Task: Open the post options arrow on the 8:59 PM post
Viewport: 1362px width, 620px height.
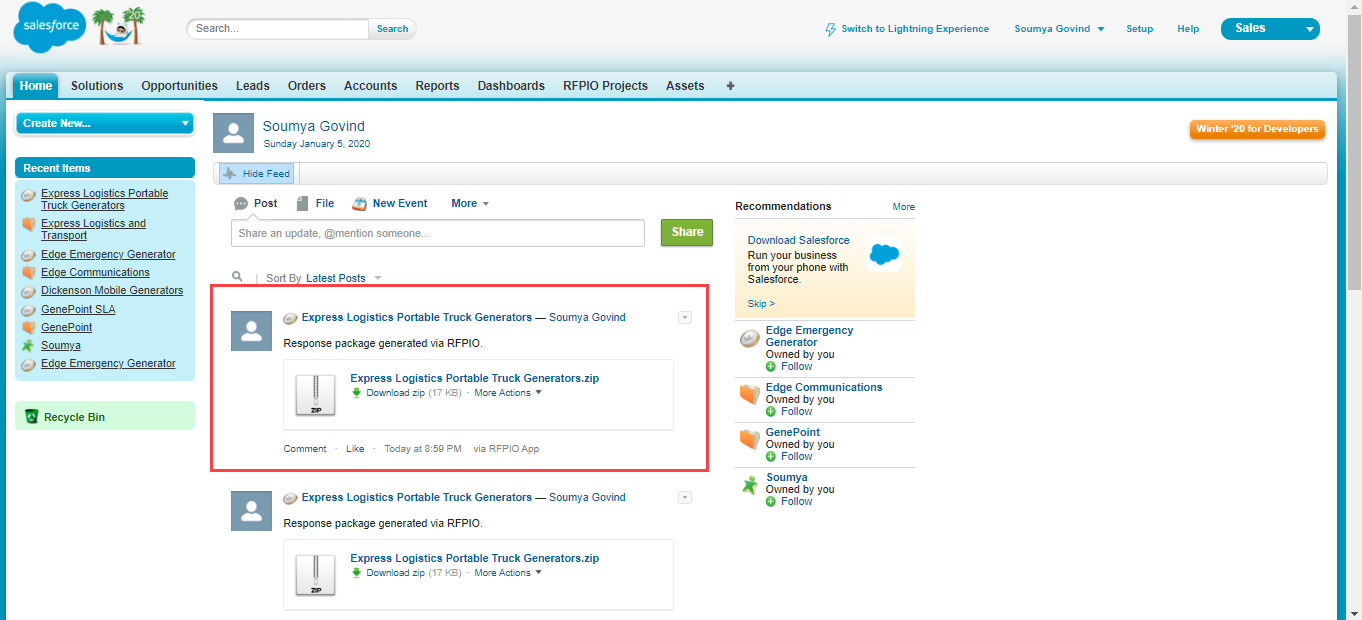Action: (x=685, y=318)
